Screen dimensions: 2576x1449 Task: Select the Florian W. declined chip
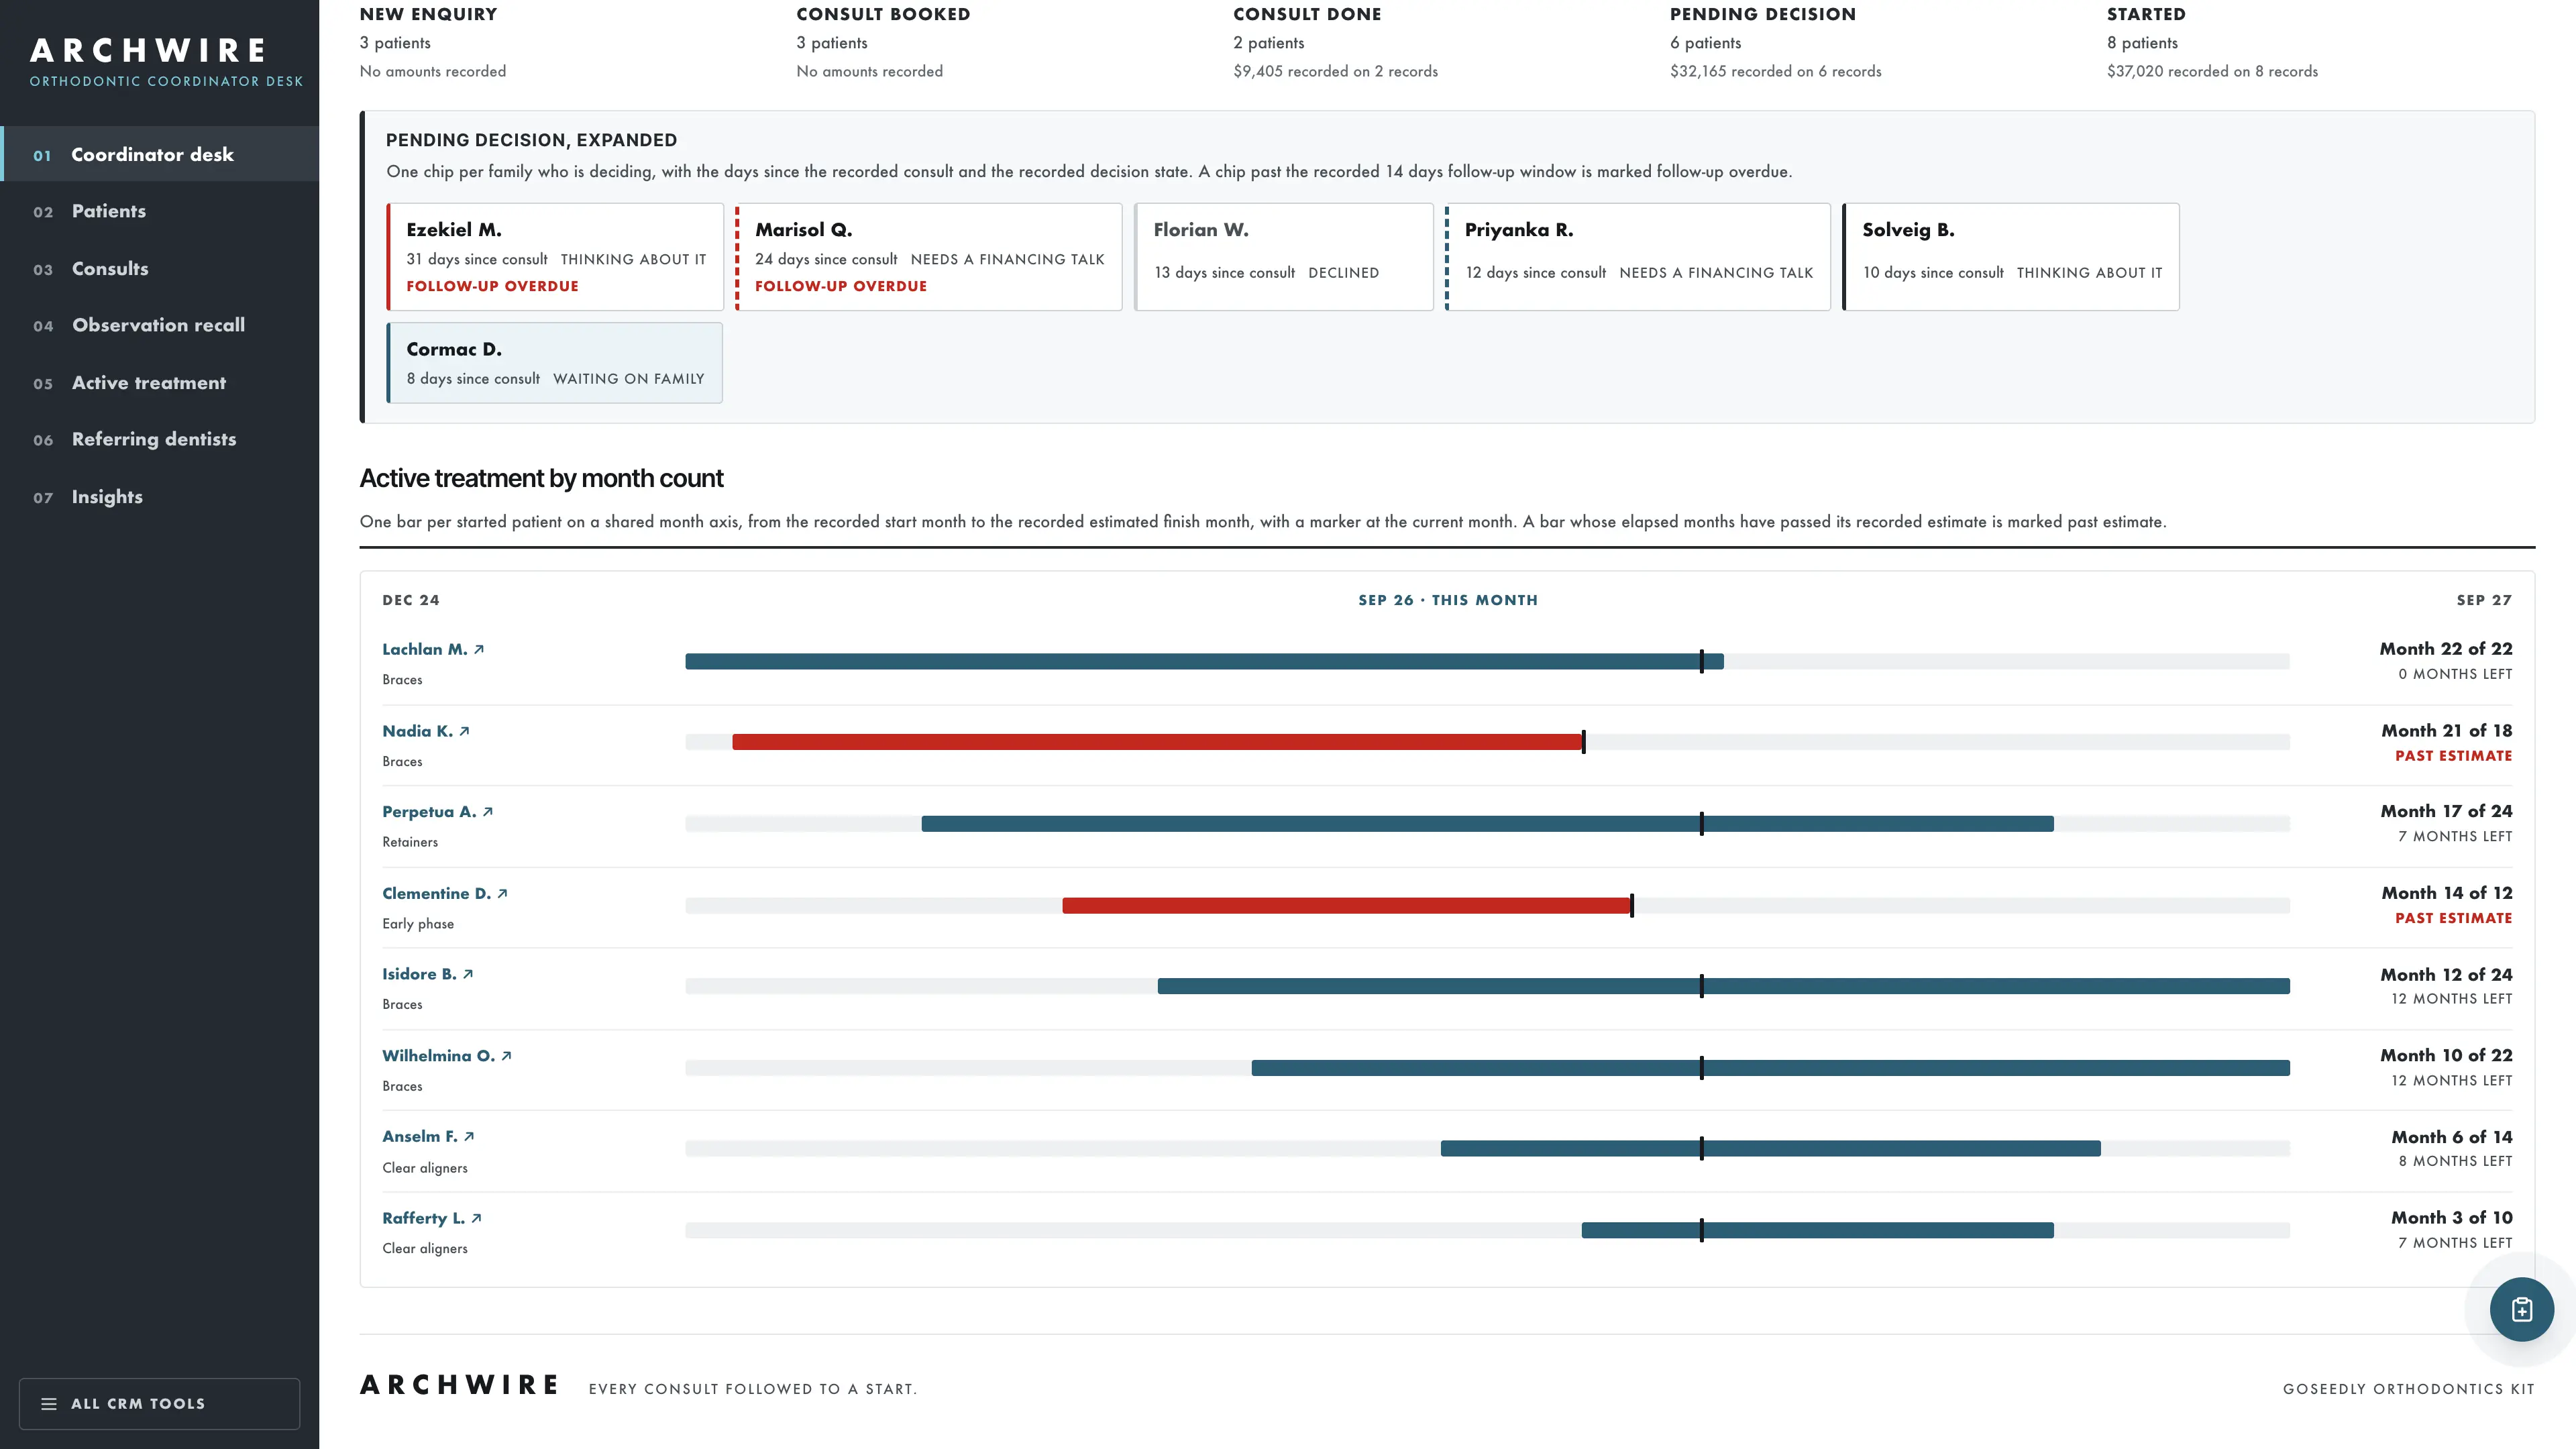pos(1284,257)
